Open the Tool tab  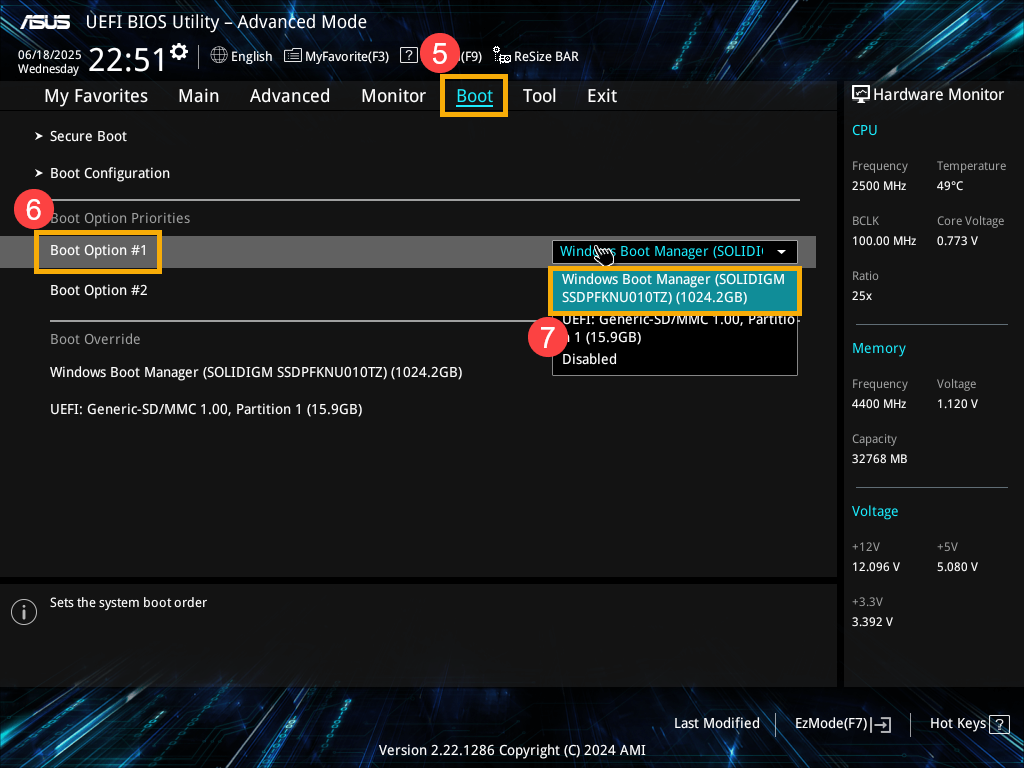click(x=539, y=96)
